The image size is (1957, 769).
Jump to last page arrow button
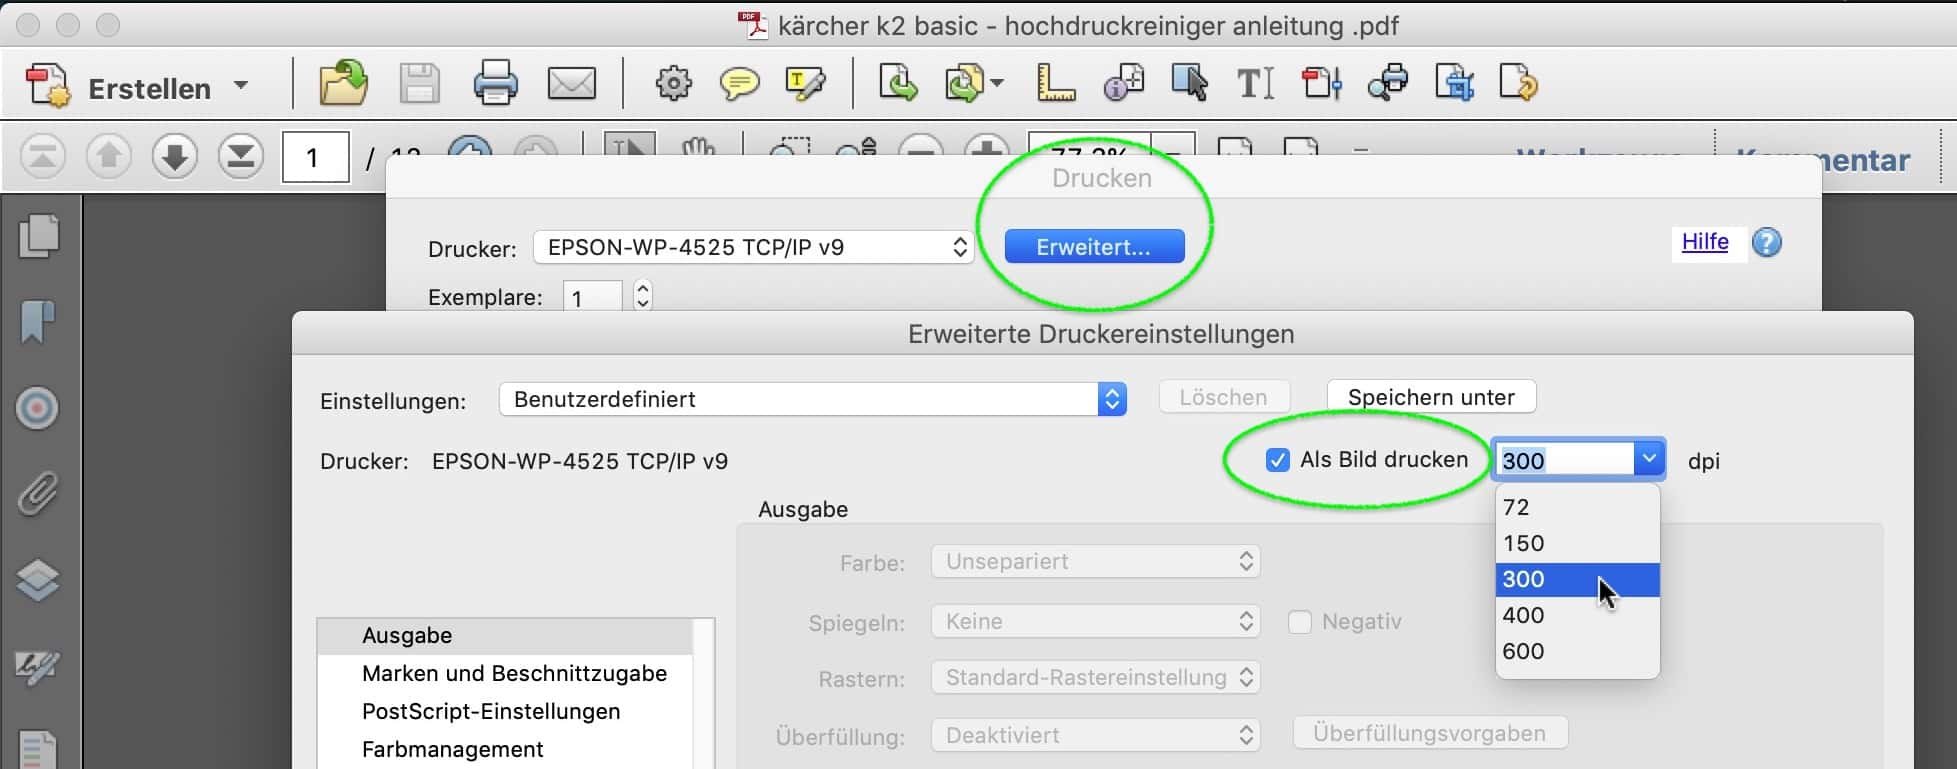tap(240, 157)
